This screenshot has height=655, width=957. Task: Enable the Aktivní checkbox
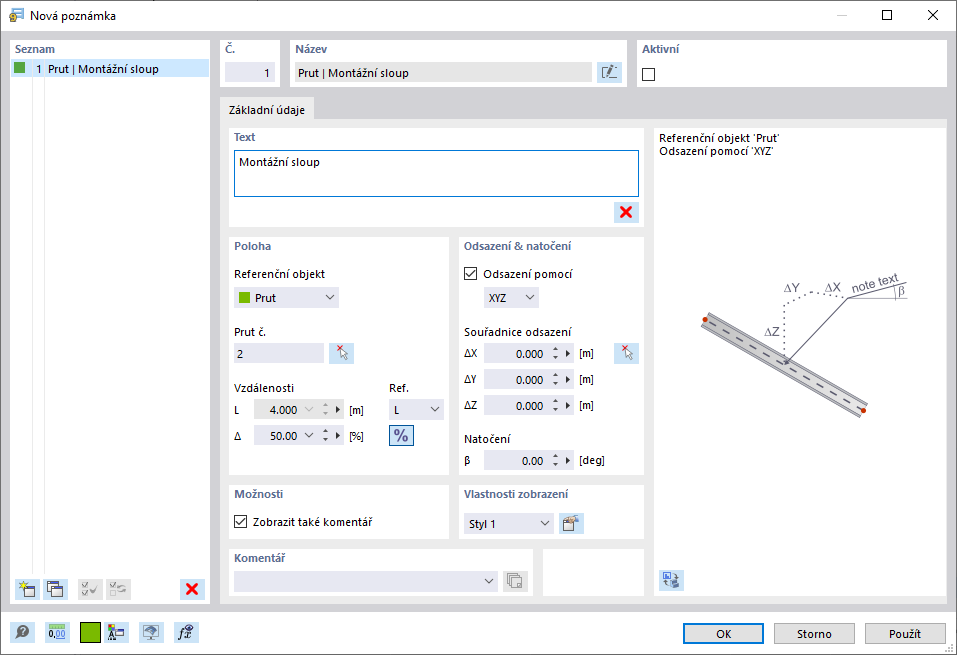pyautogui.click(x=649, y=75)
